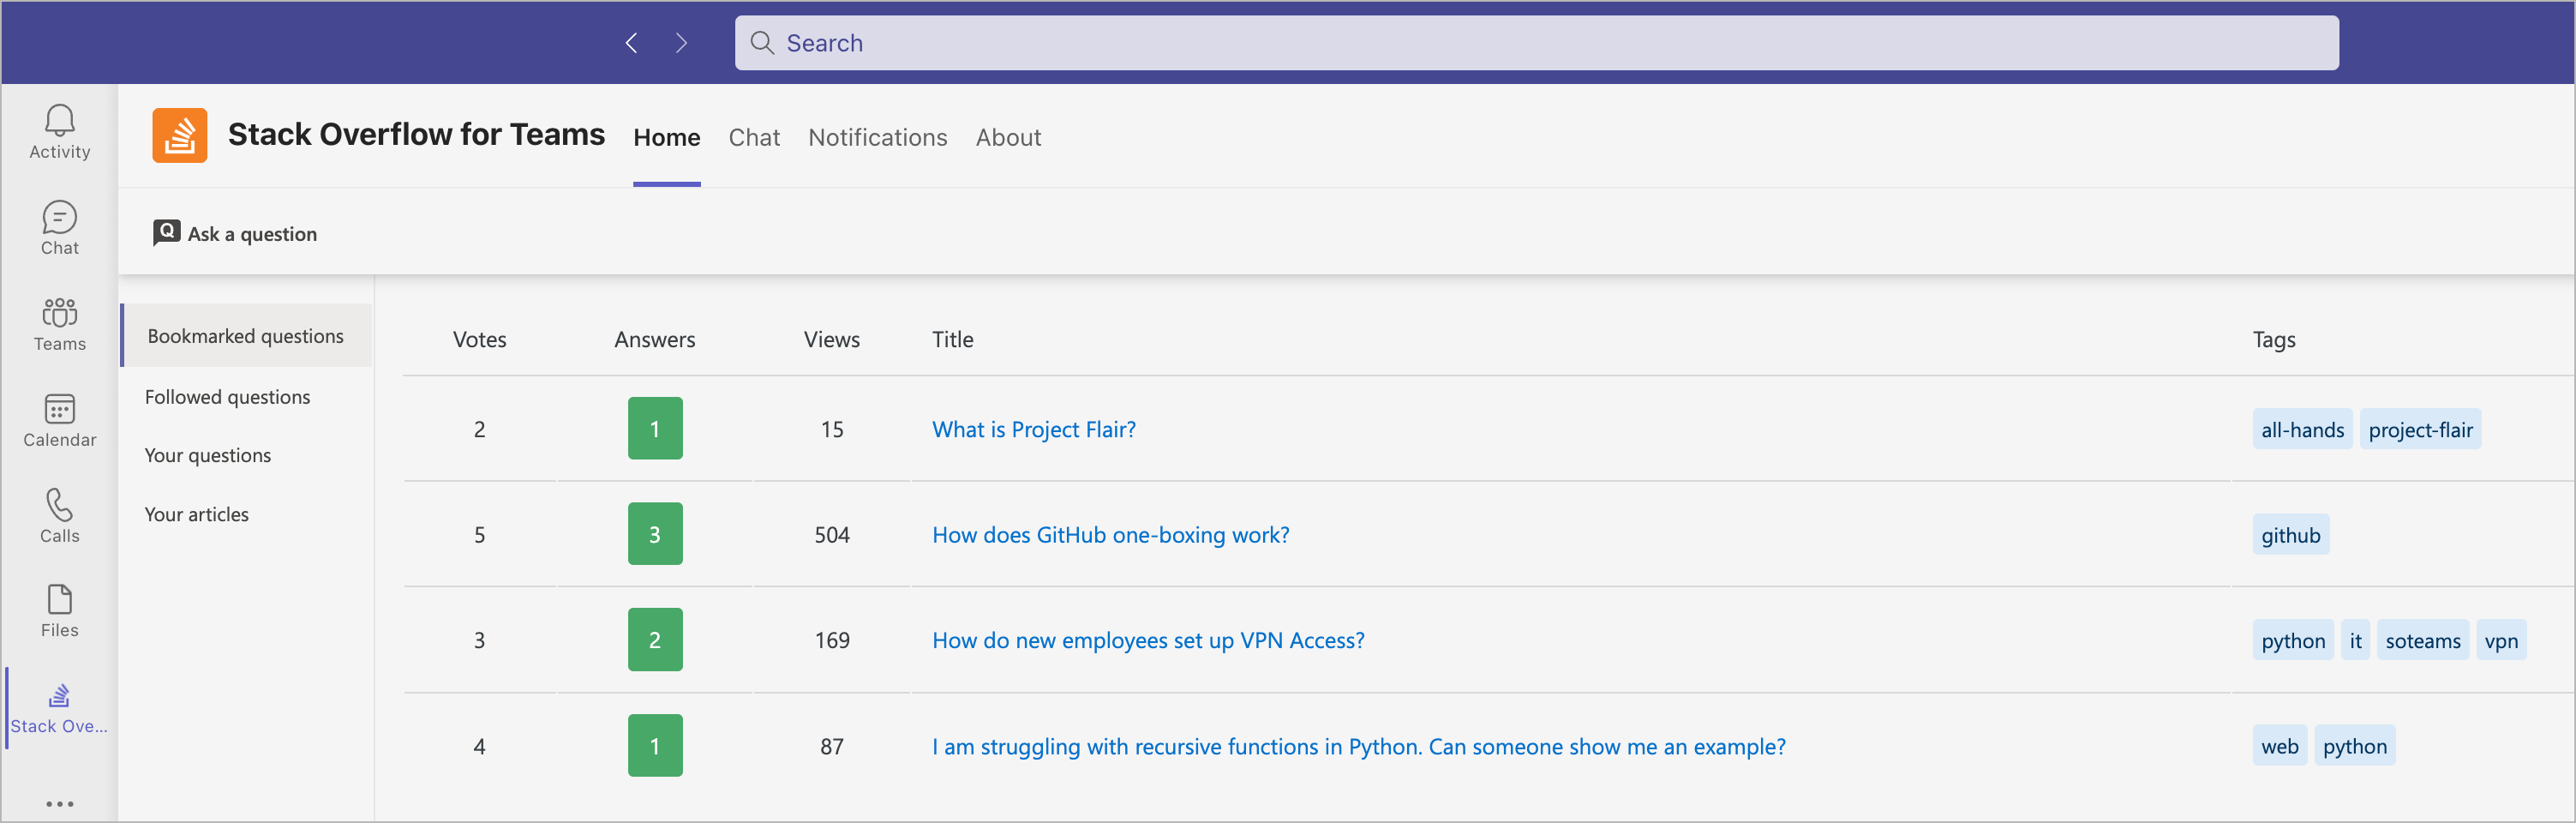Image resolution: width=2576 pixels, height=823 pixels.
Task: Go back with the left arrow
Action: 631,43
